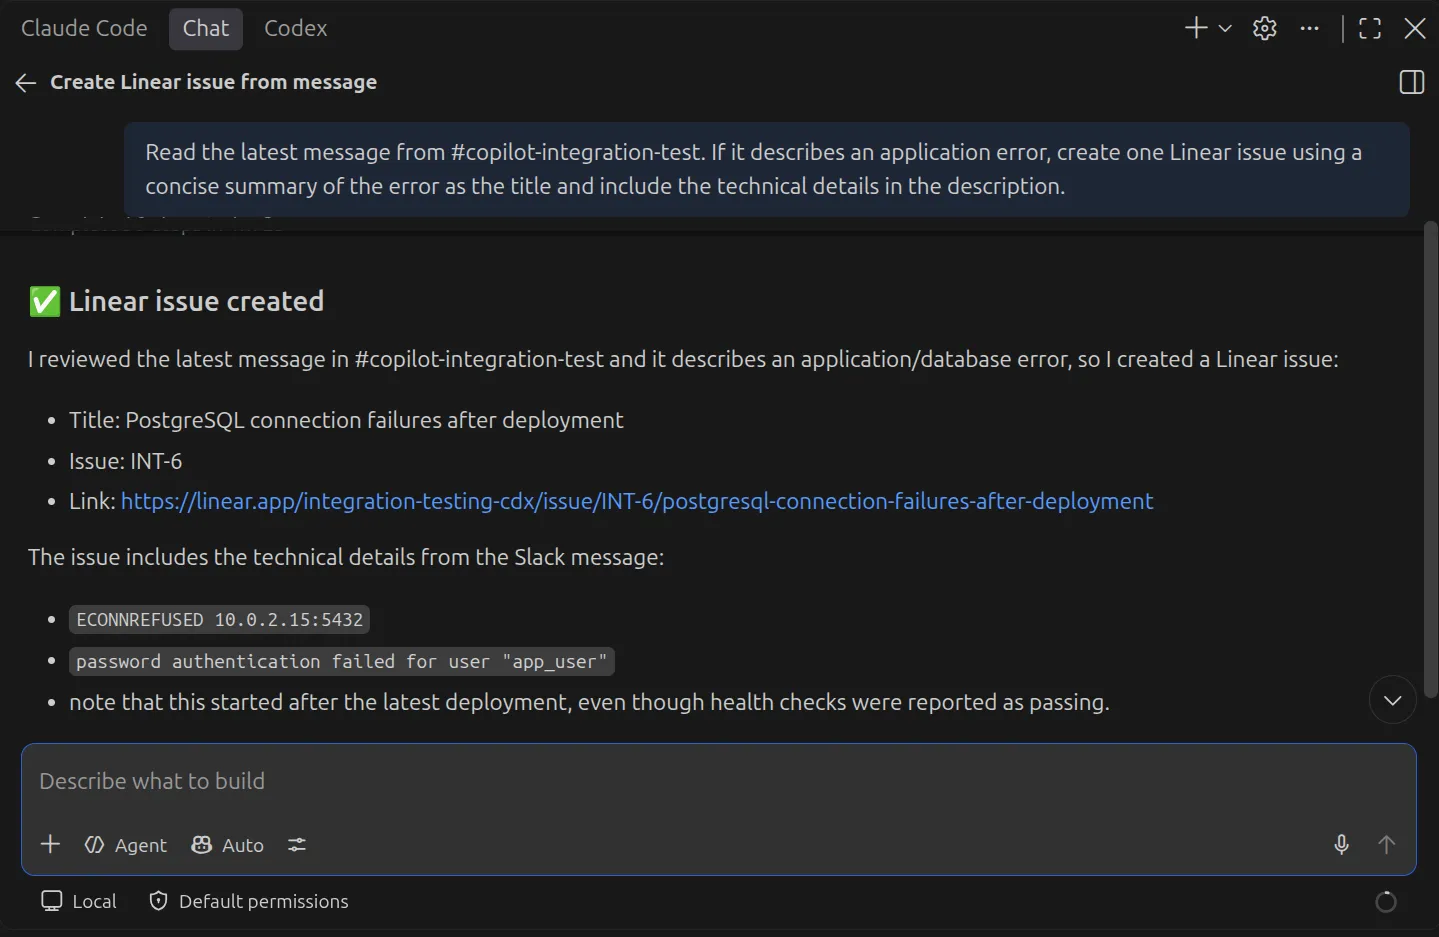
Task: Open the configure tools sliders icon
Action: (297, 845)
